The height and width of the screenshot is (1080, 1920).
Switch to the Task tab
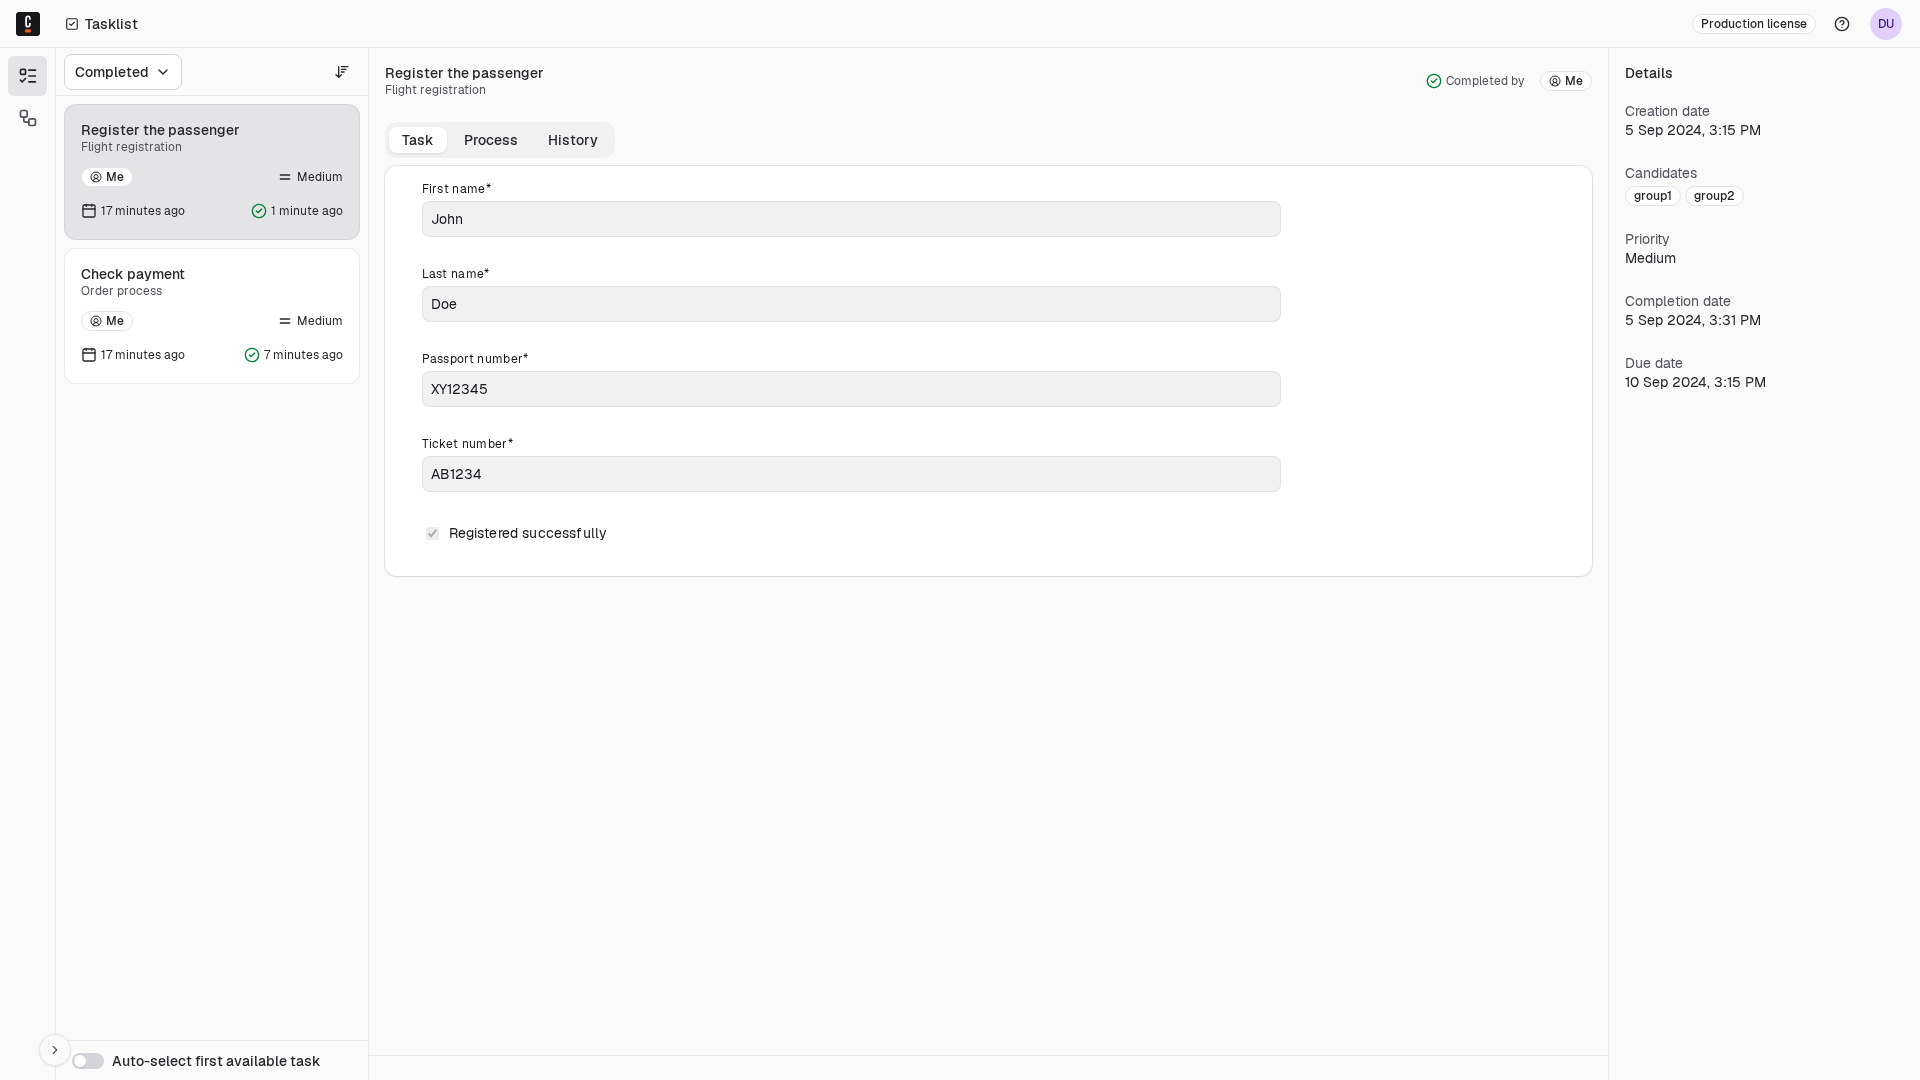pos(417,140)
